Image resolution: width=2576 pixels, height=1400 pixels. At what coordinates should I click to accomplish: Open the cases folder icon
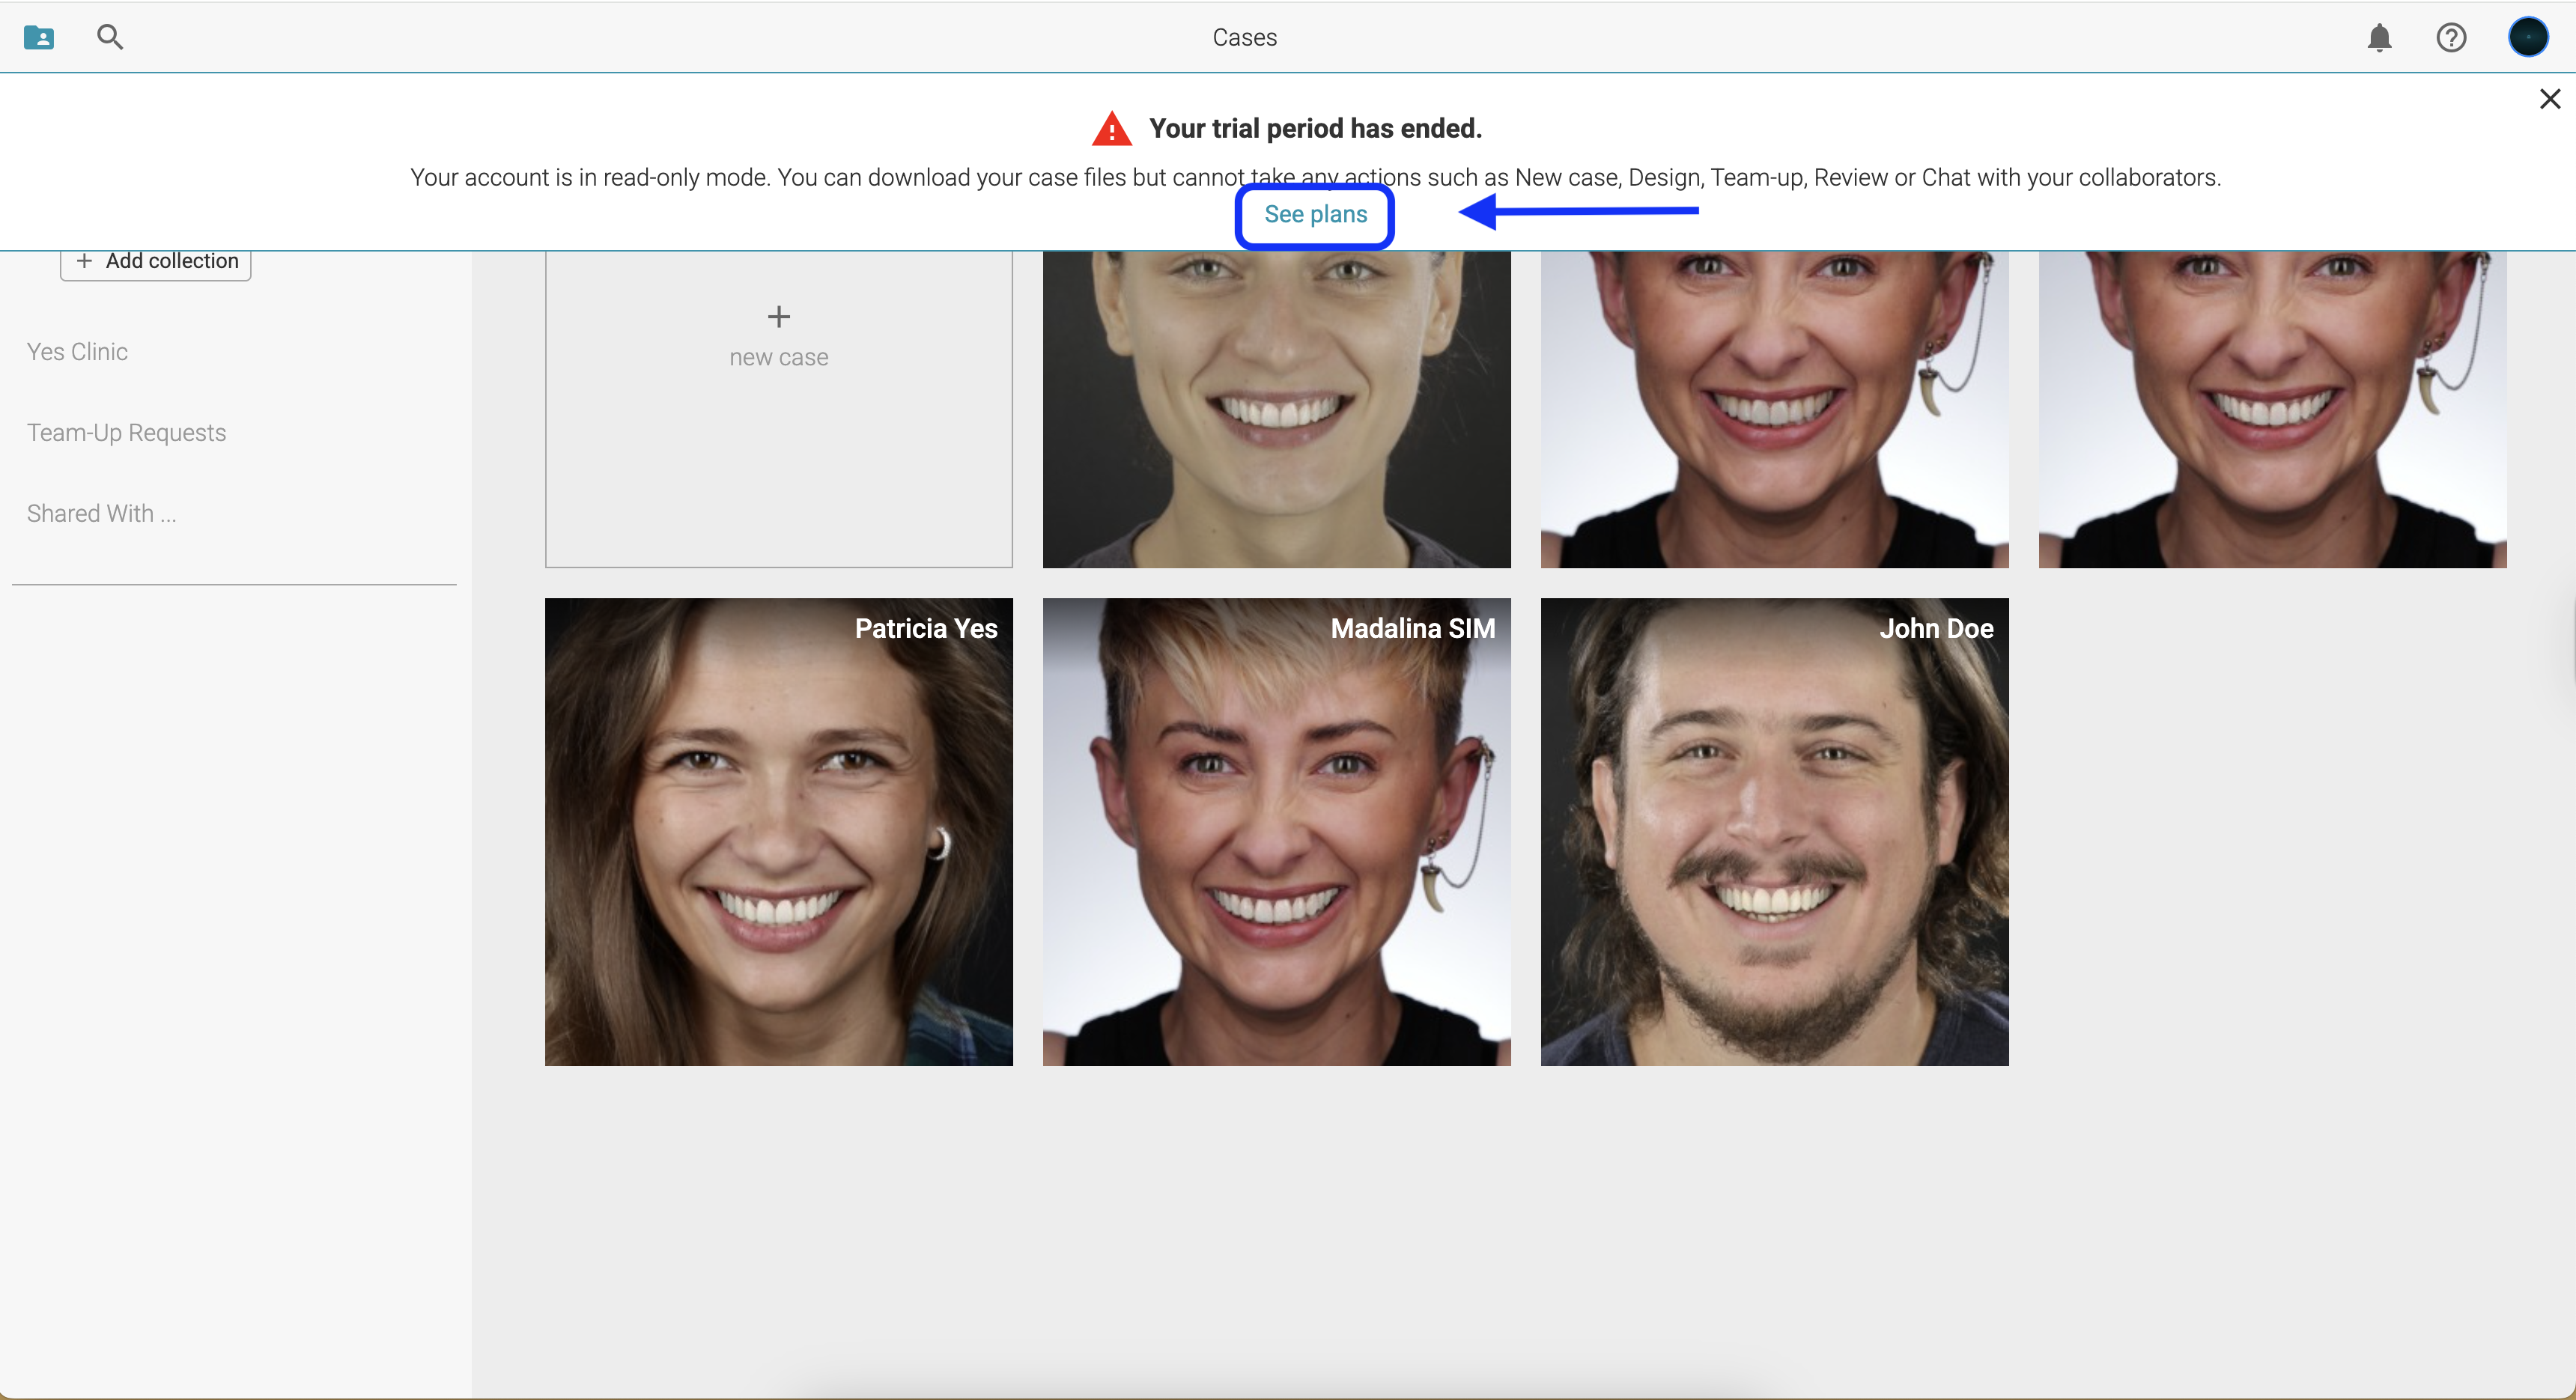click(39, 38)
